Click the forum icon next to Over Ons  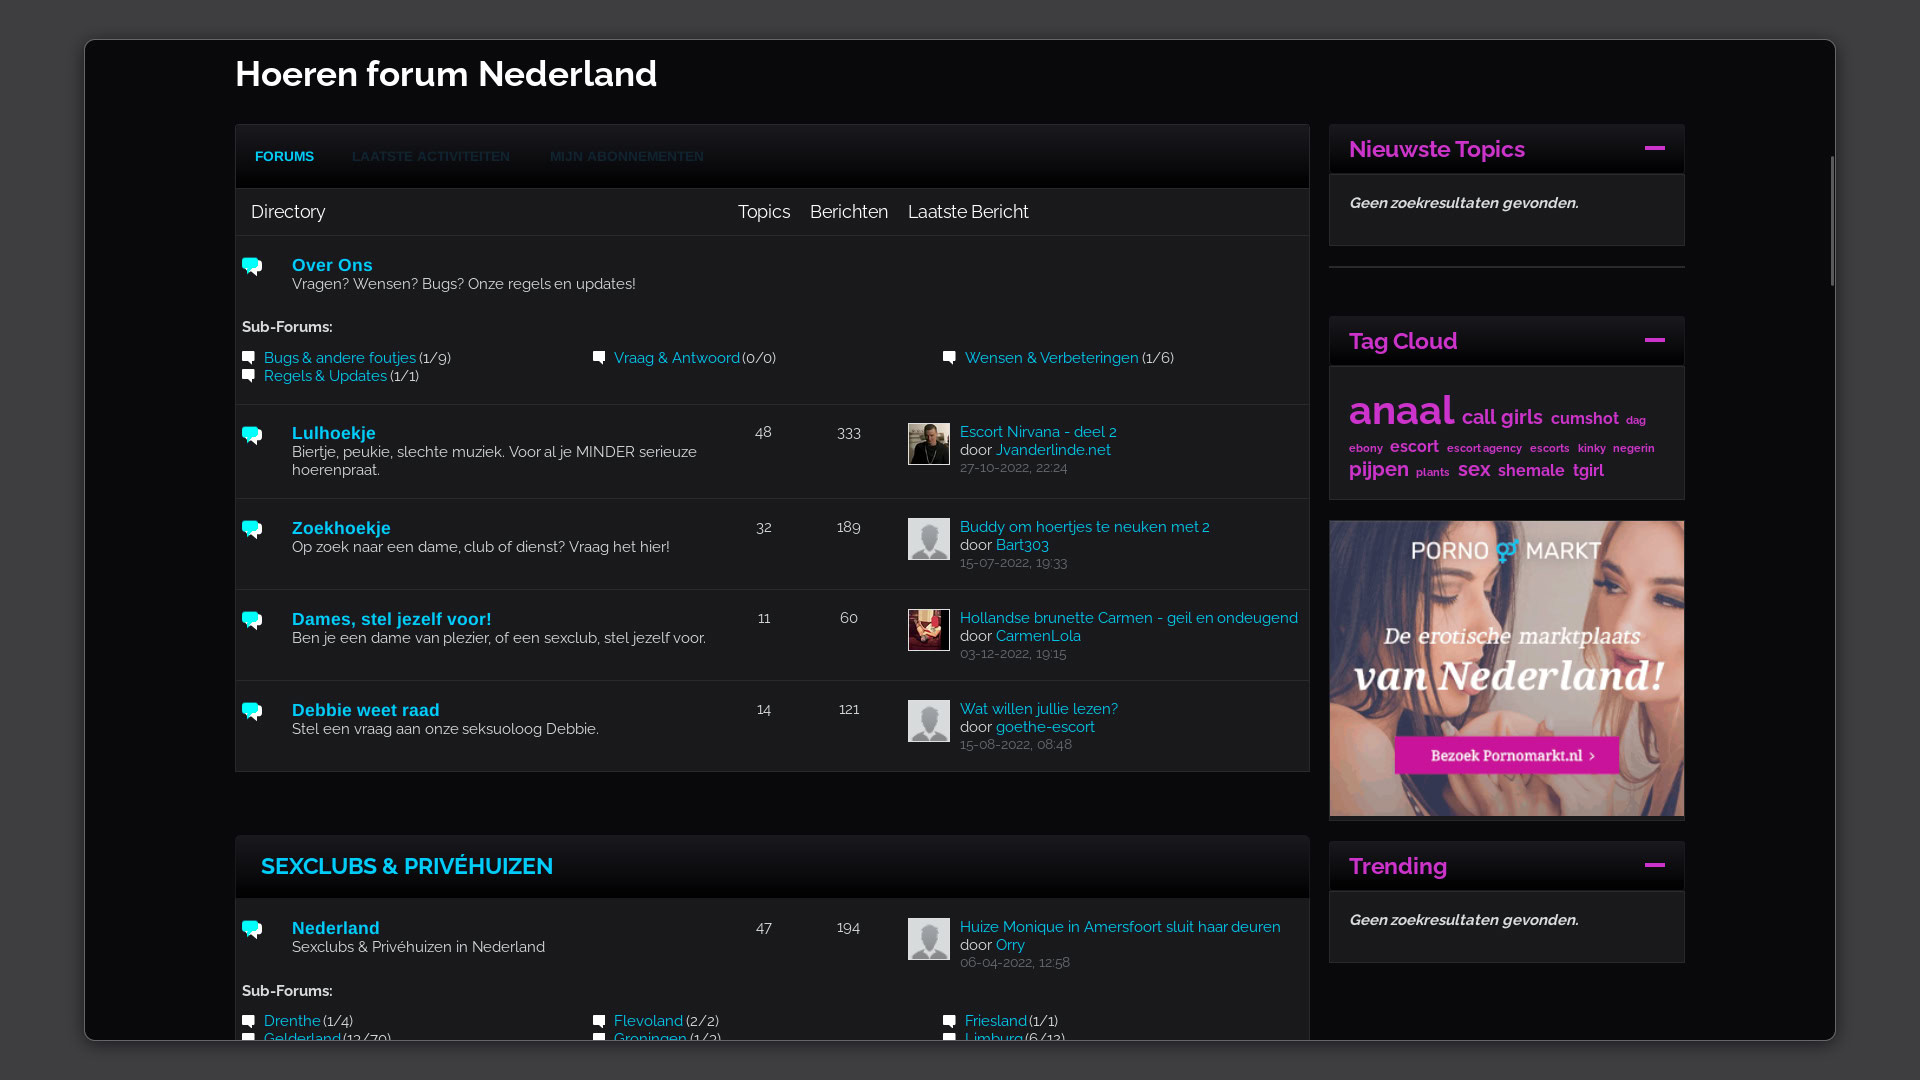point(252,266)
